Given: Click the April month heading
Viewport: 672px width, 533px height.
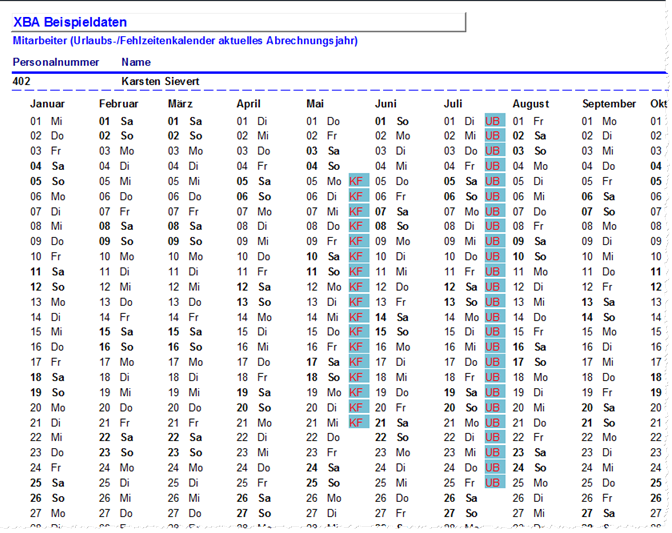Looking at the screenshot, I should coord(249,104).
